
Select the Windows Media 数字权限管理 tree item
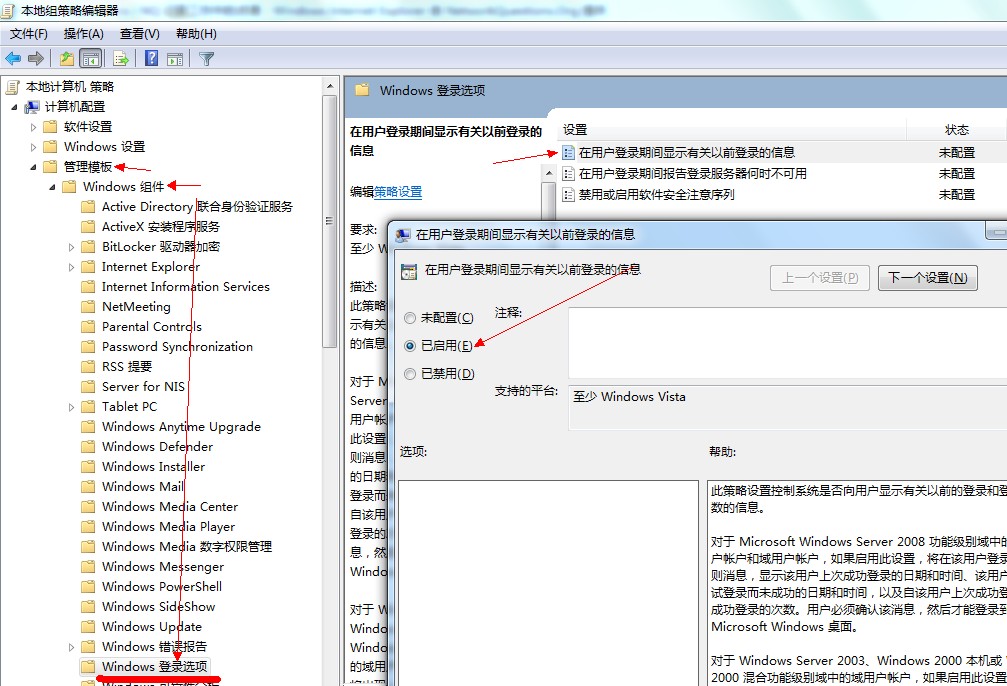[x=187, y=547]
